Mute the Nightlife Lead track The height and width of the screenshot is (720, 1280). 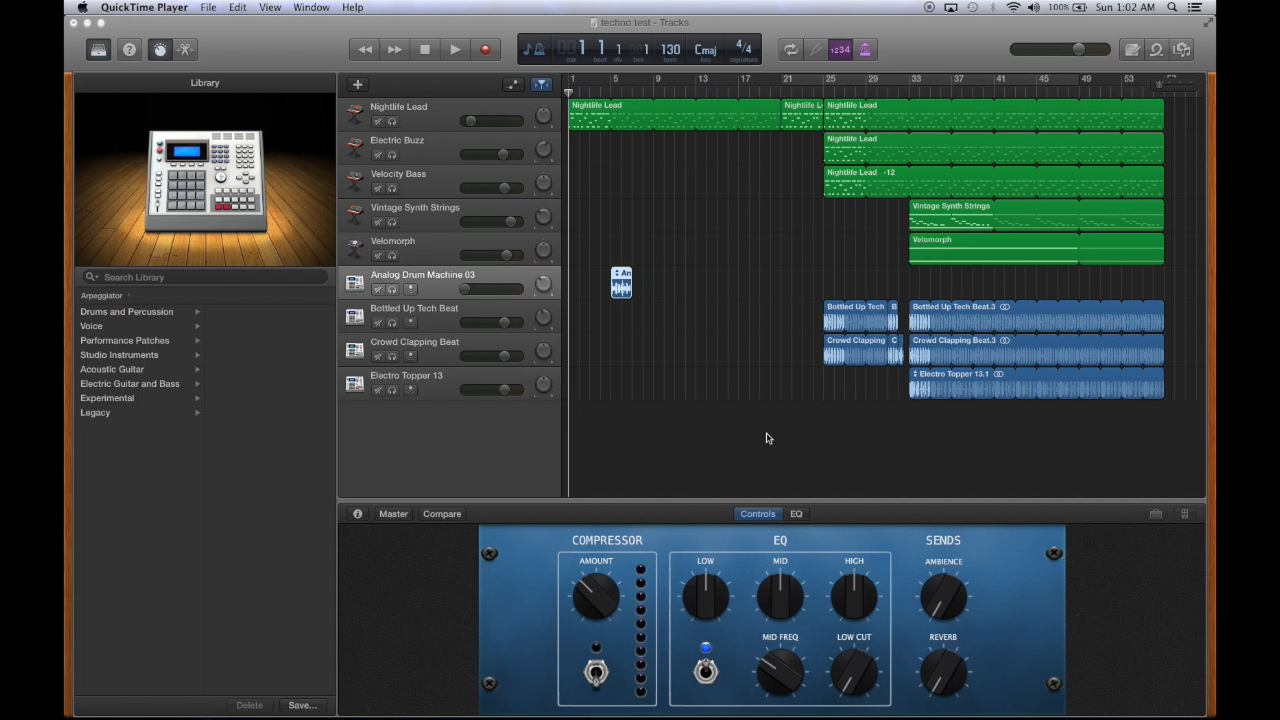378,122
